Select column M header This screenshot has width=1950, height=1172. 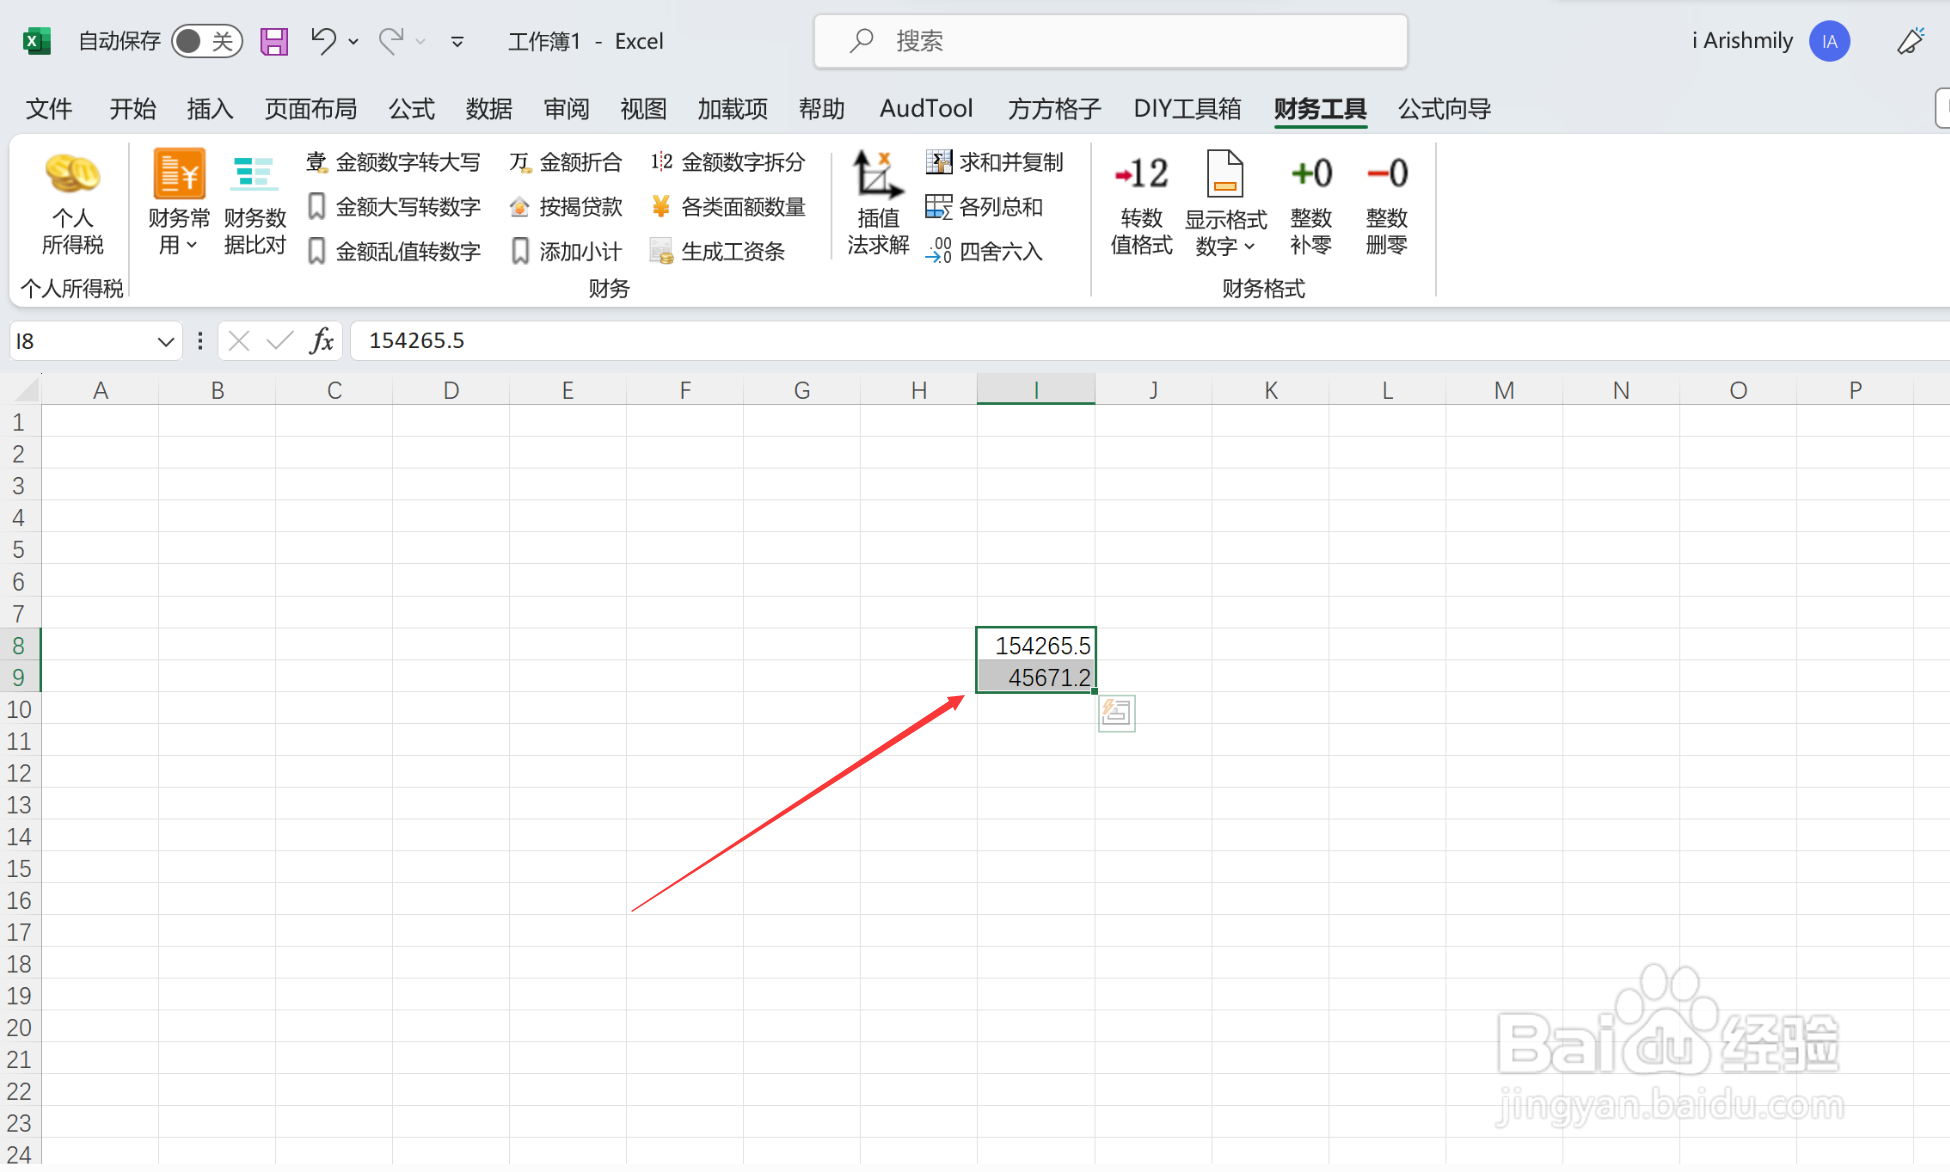pyautogui.click(x=1504, y=390)
